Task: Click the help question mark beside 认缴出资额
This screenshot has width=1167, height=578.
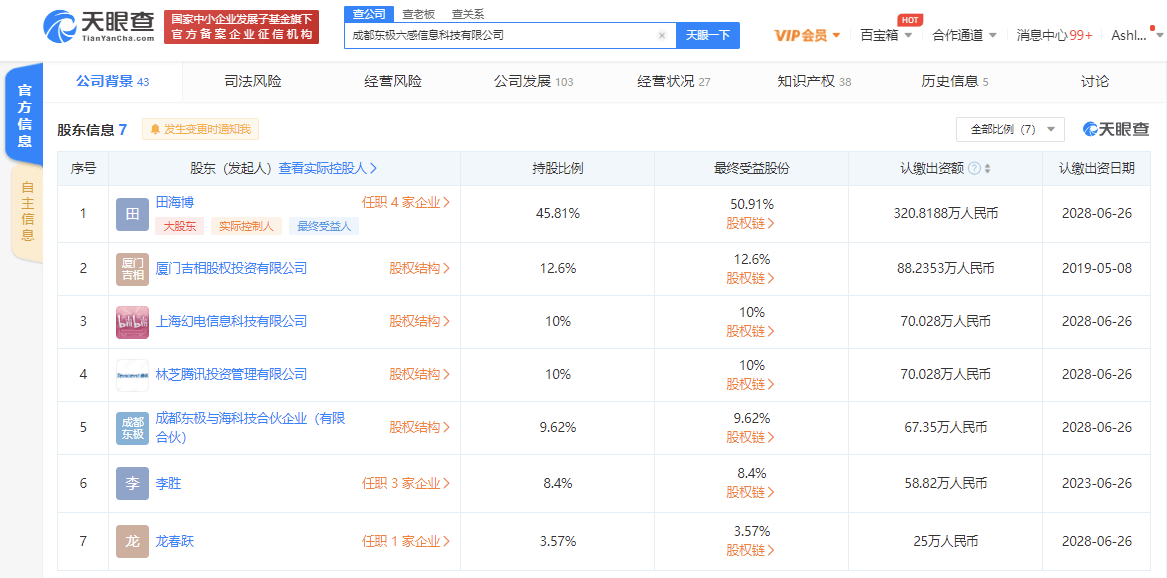Action: point(974,169)
